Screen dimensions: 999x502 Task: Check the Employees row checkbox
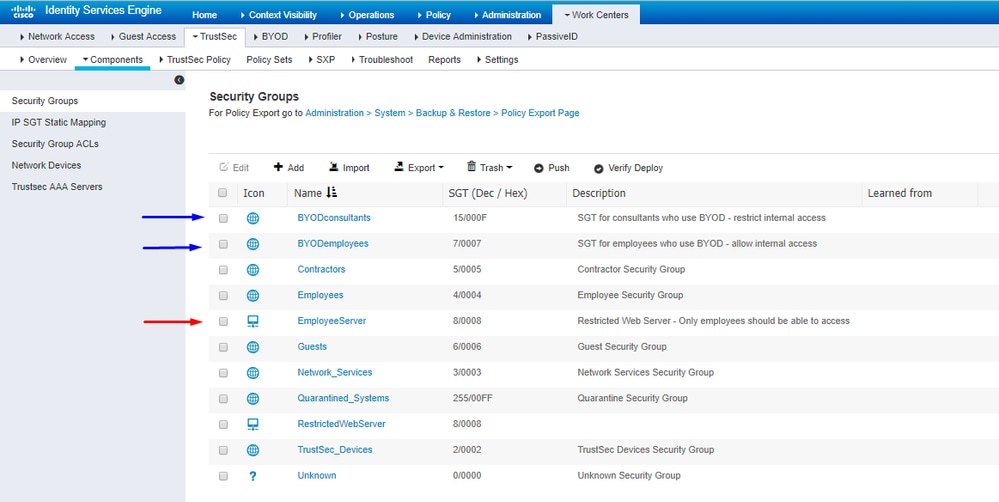[223, 296]
